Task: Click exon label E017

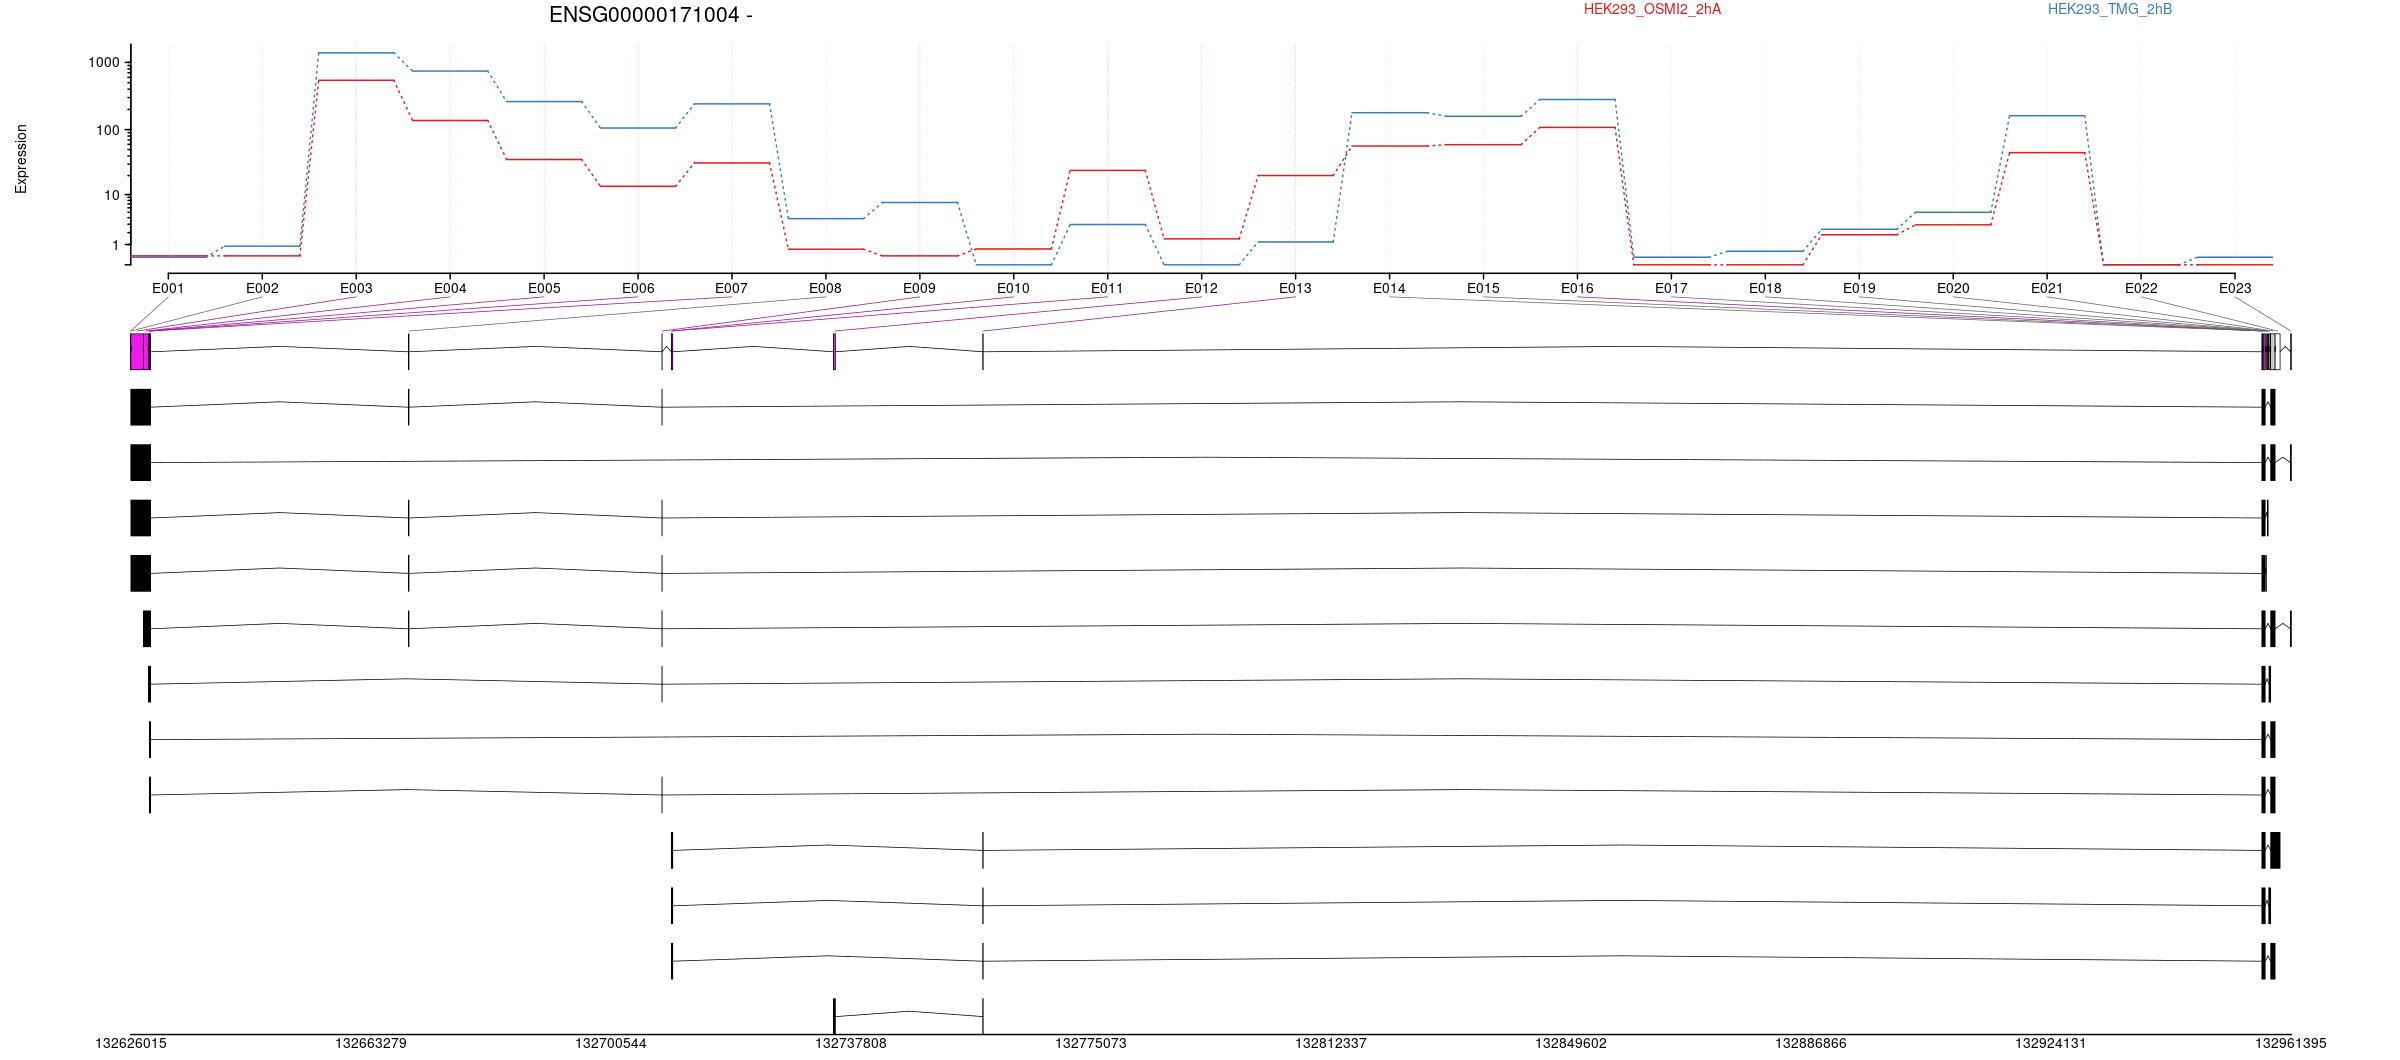Action: (1671, 289)
